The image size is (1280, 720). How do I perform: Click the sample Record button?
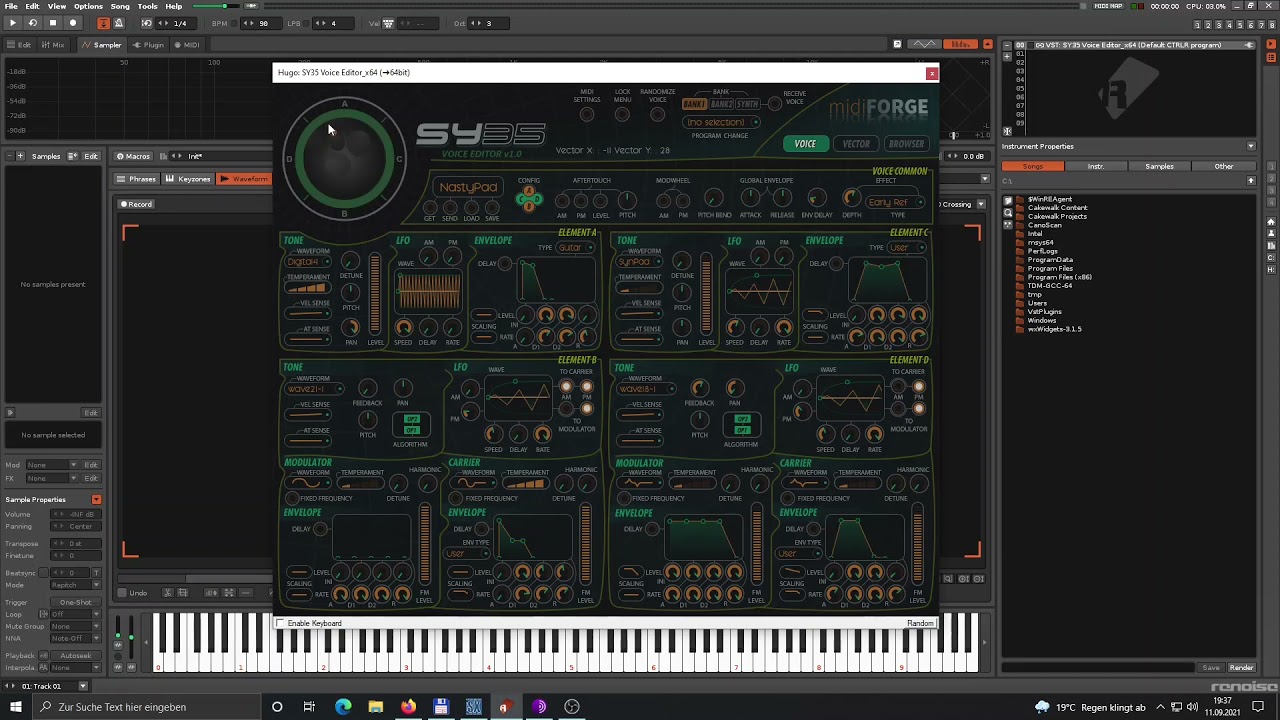137,204
